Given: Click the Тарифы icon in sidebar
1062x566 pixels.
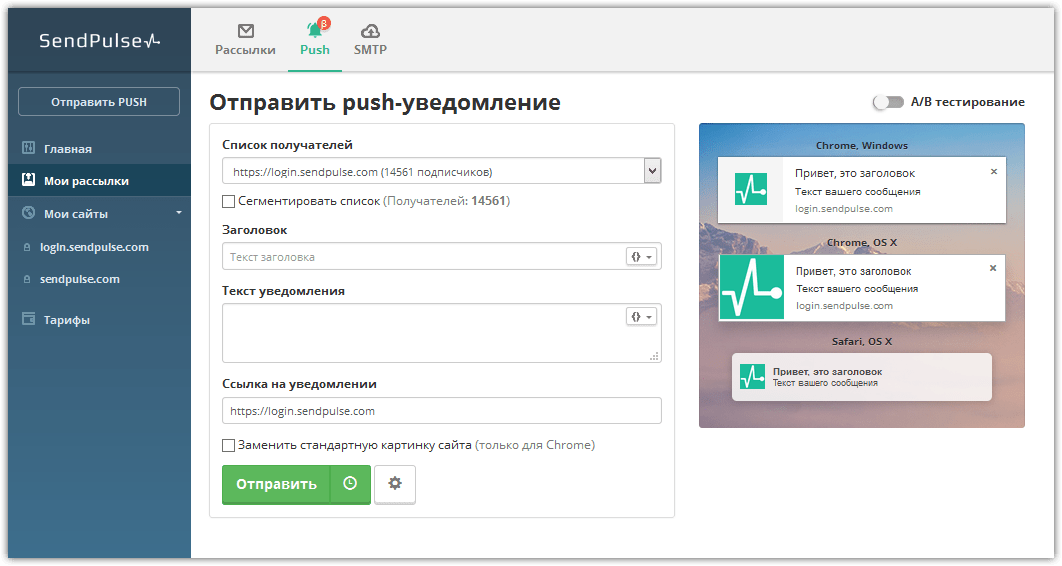Looking at the screenshot, I should (28, 320).
